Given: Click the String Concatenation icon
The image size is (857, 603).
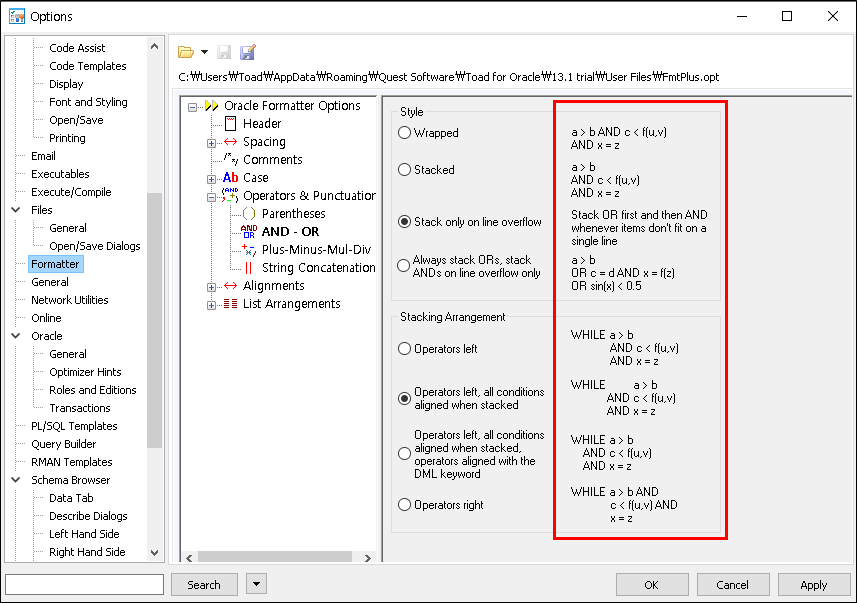Looking at the screenshot, I should (x=250, y=267).
